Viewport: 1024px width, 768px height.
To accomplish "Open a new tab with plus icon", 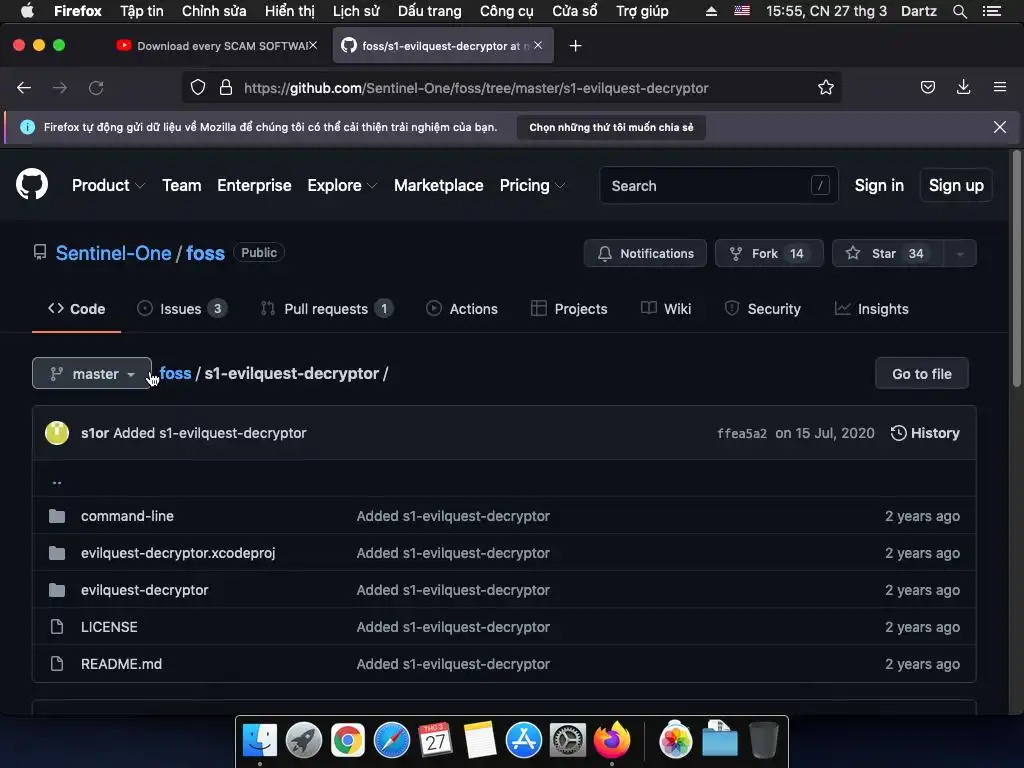I will coord(575,46).
